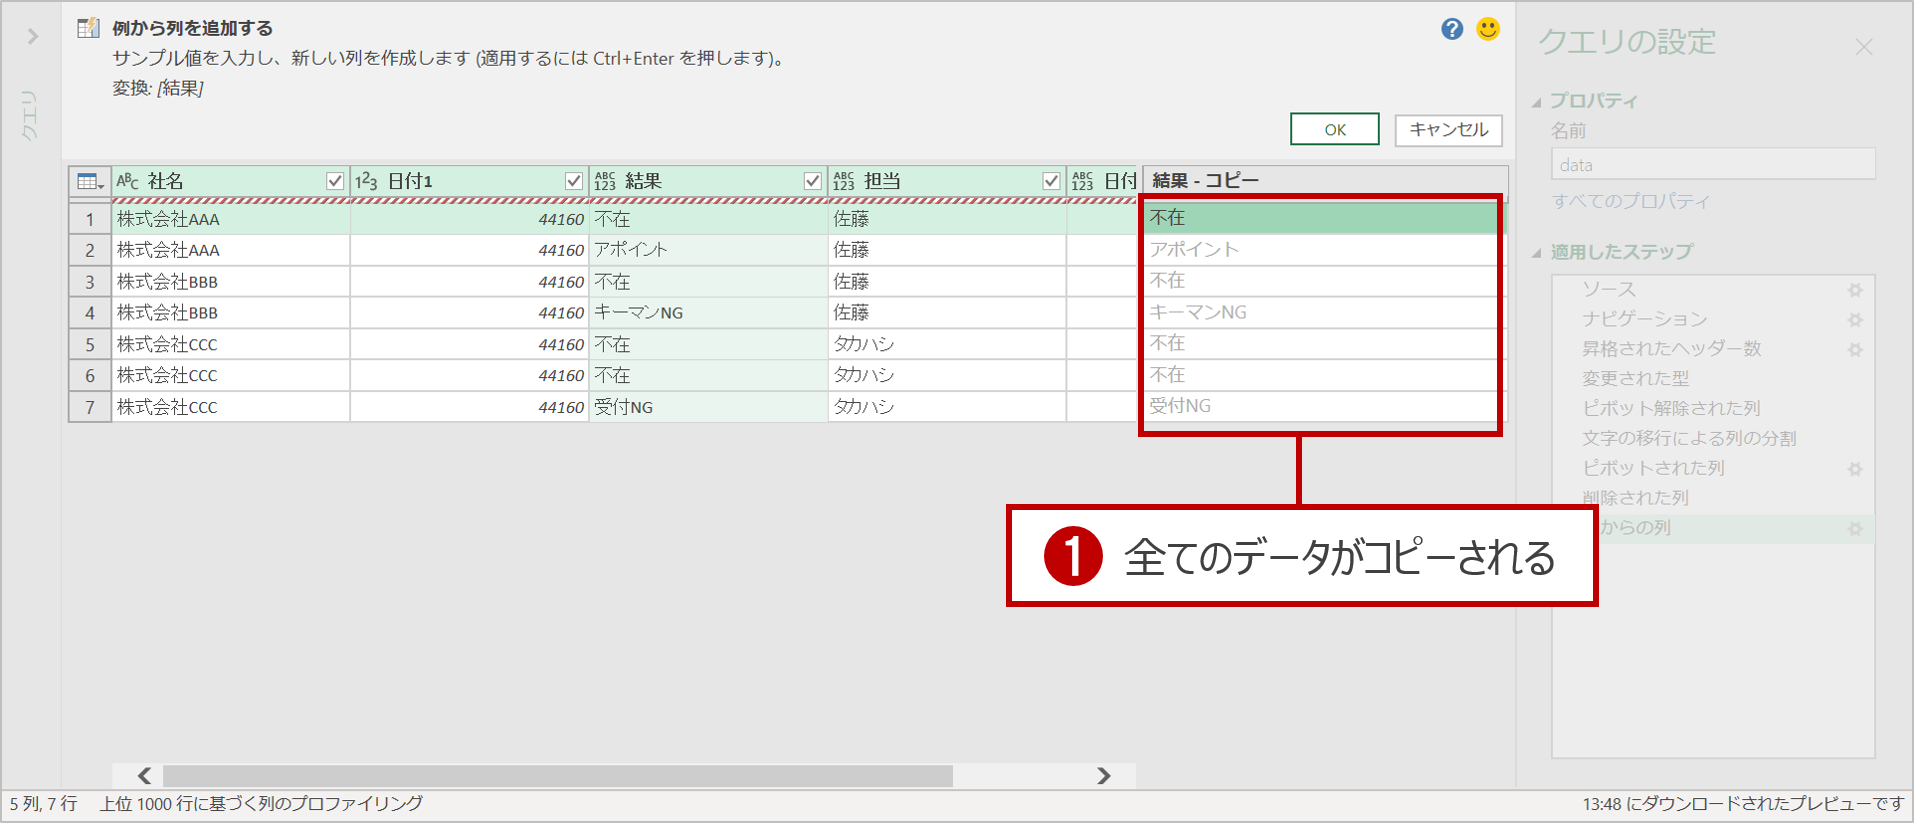Click the horizontal scrollbar left arrow
Viewport: 1914px width, 823px height.
click(x=144, y=776)
